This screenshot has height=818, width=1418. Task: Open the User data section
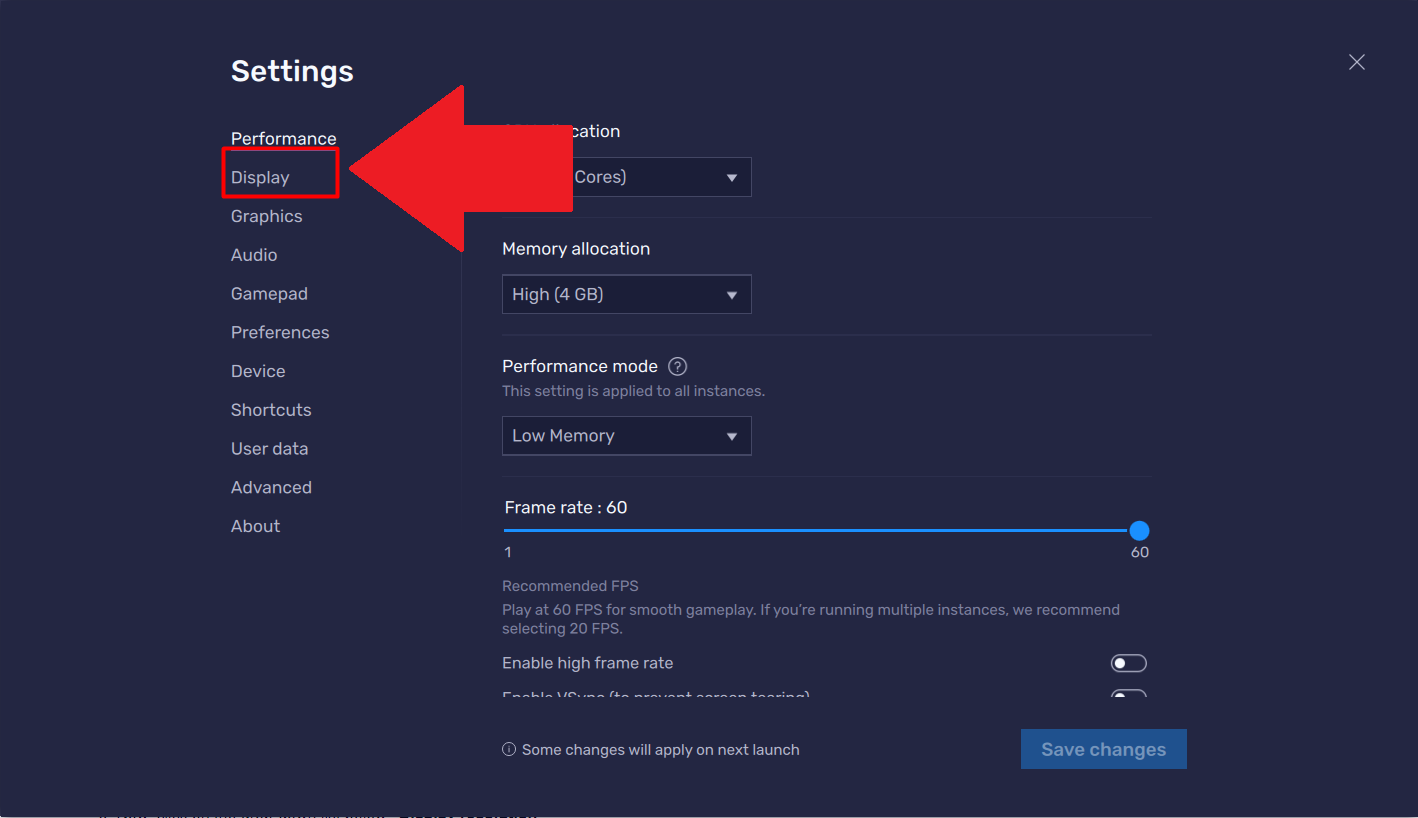coord(269,448)
